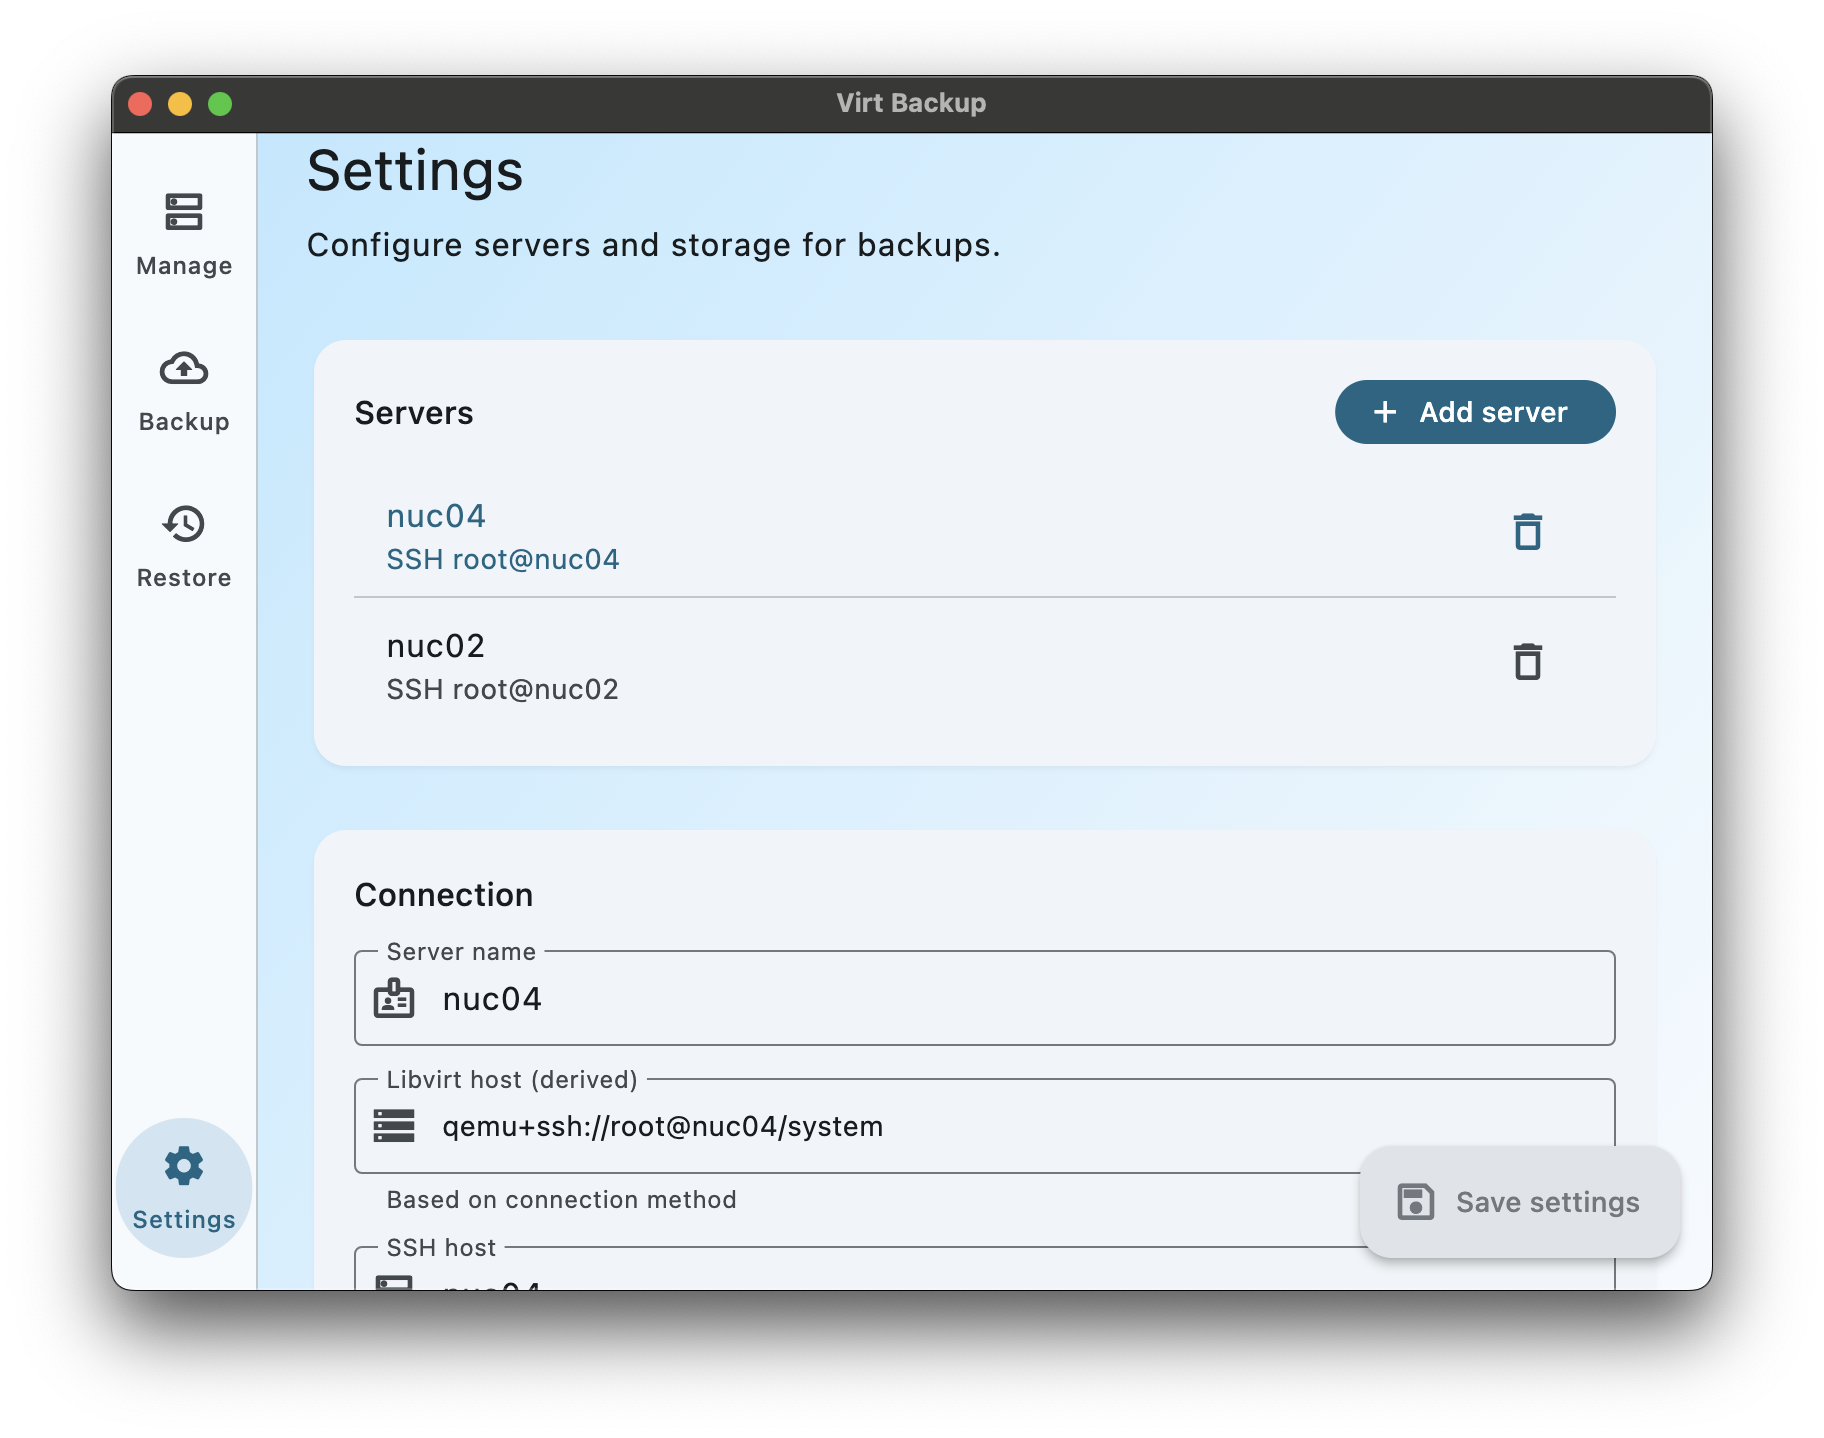Open the Backup cloud icon in sidebar
The height and width of the screenshot is (1438, 1824).
pyautogui.click(x=183, y=369)
